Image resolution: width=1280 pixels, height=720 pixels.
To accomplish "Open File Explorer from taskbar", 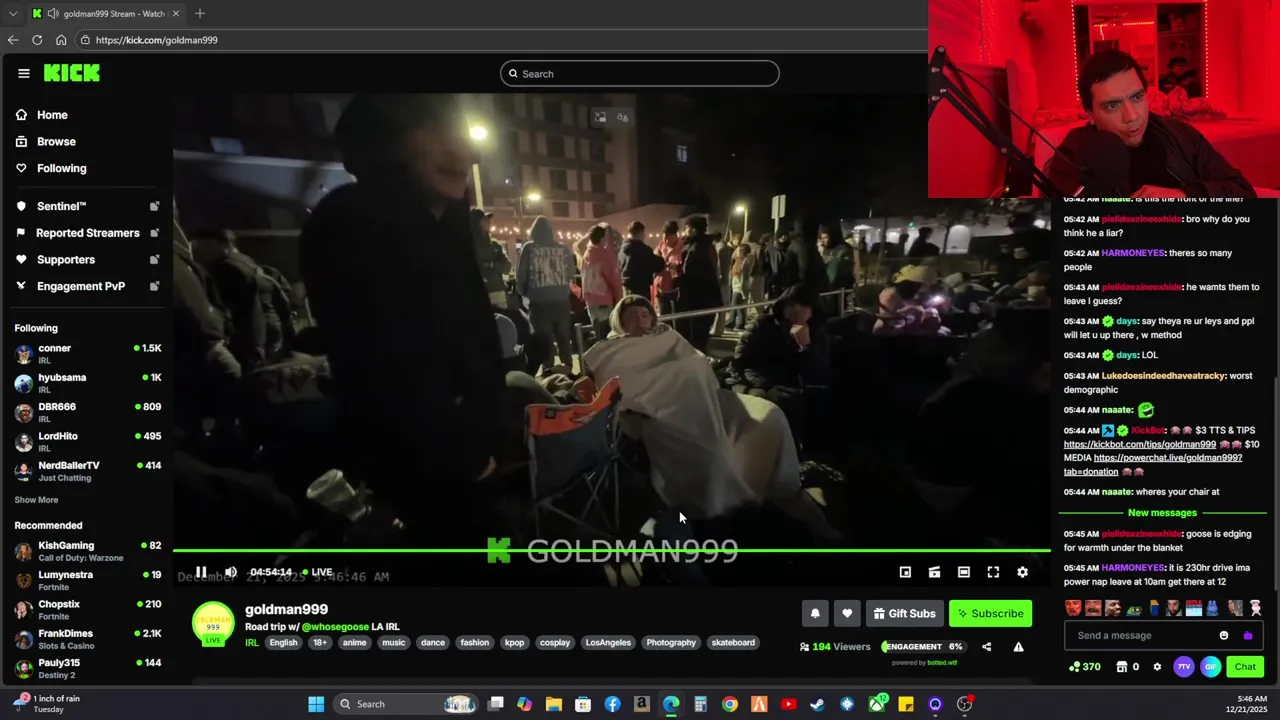I will click(553, 704).
